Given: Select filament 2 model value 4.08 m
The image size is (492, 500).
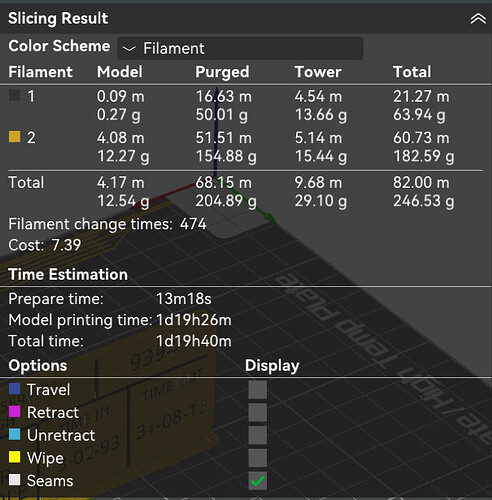Looking at the screenshot, I should pos(121,138).
